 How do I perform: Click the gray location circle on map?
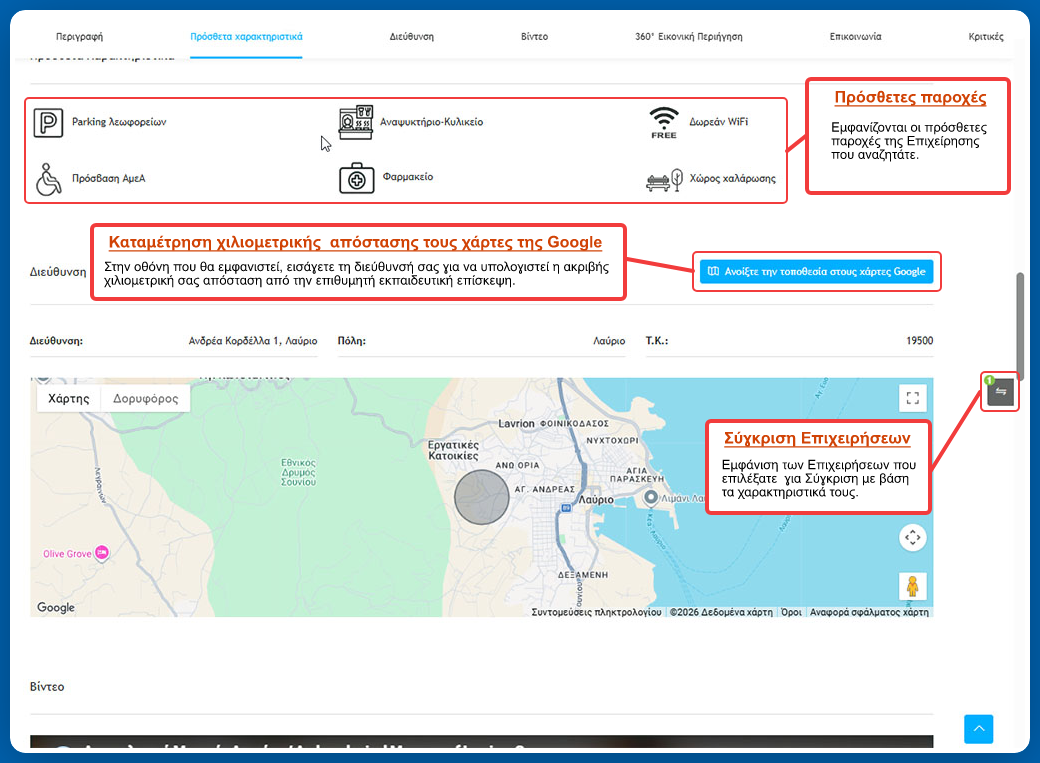[482, 497]
